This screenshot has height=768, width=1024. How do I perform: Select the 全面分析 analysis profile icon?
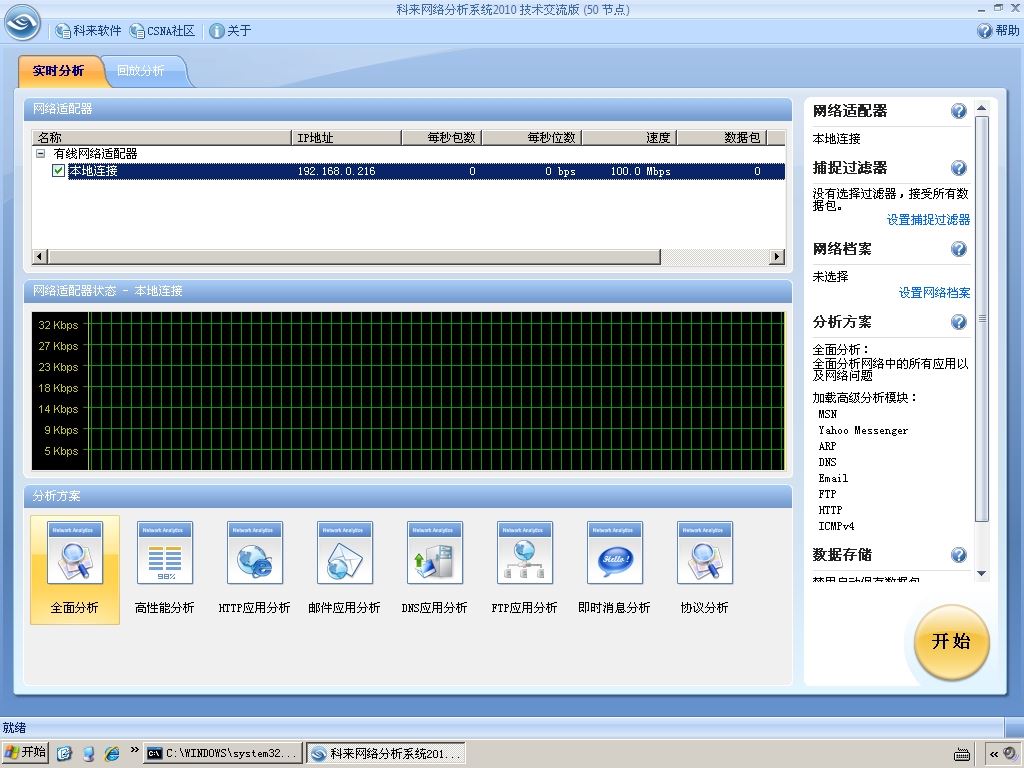74,569
